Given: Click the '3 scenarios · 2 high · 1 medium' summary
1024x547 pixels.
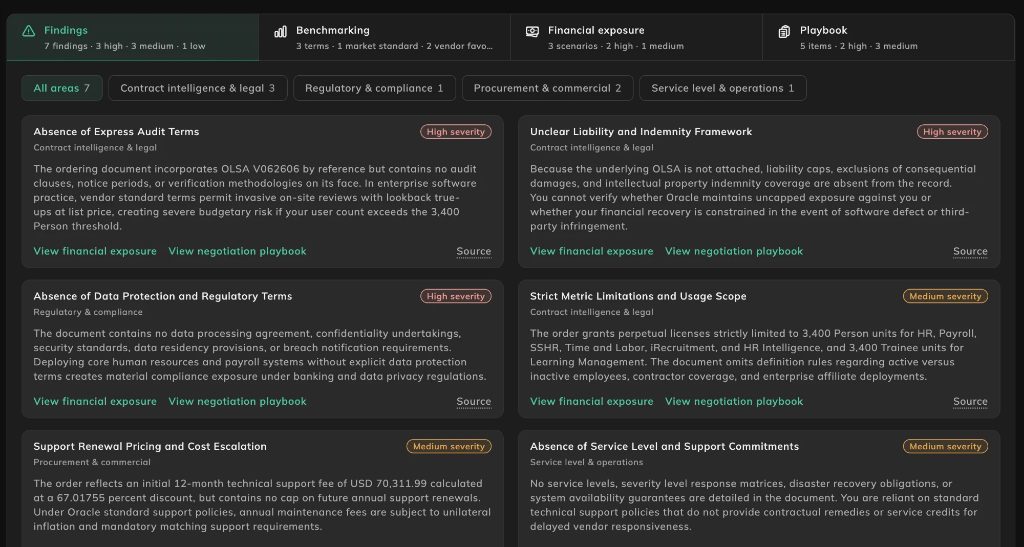Looking at the screenshot, I should coord(616,46).
